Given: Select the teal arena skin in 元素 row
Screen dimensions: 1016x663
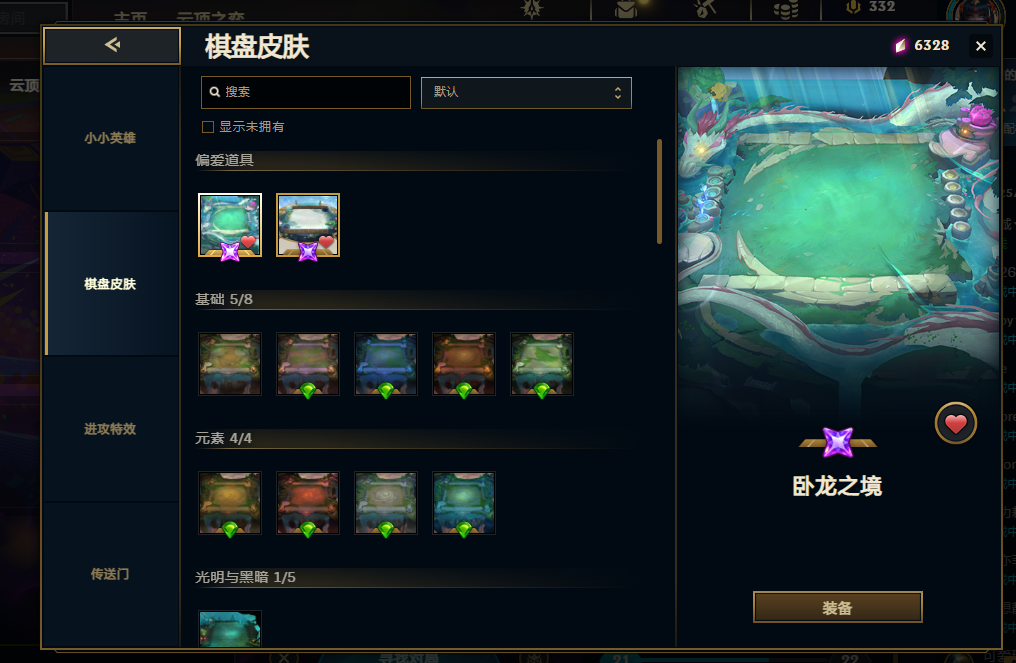Looking at the screenshot, I should click(464, 503).
